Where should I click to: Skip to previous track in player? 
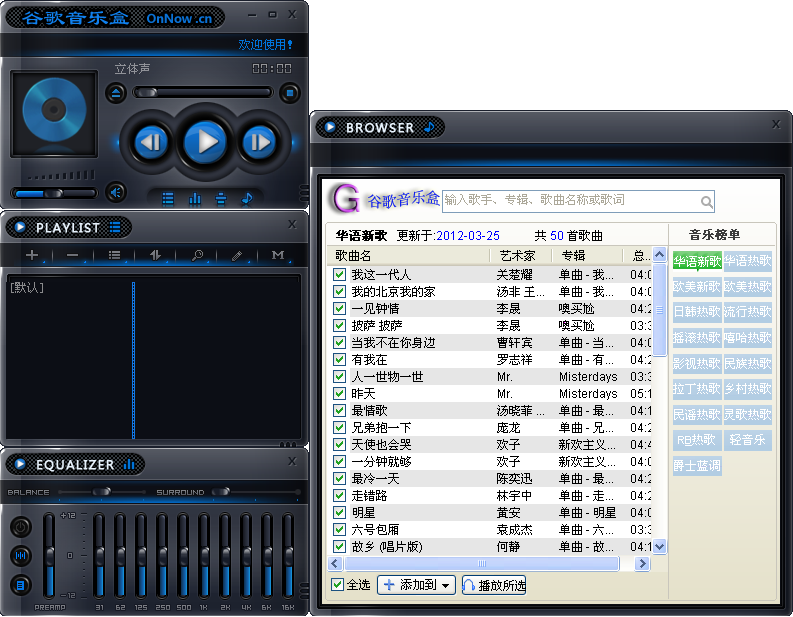click(151, 142)
